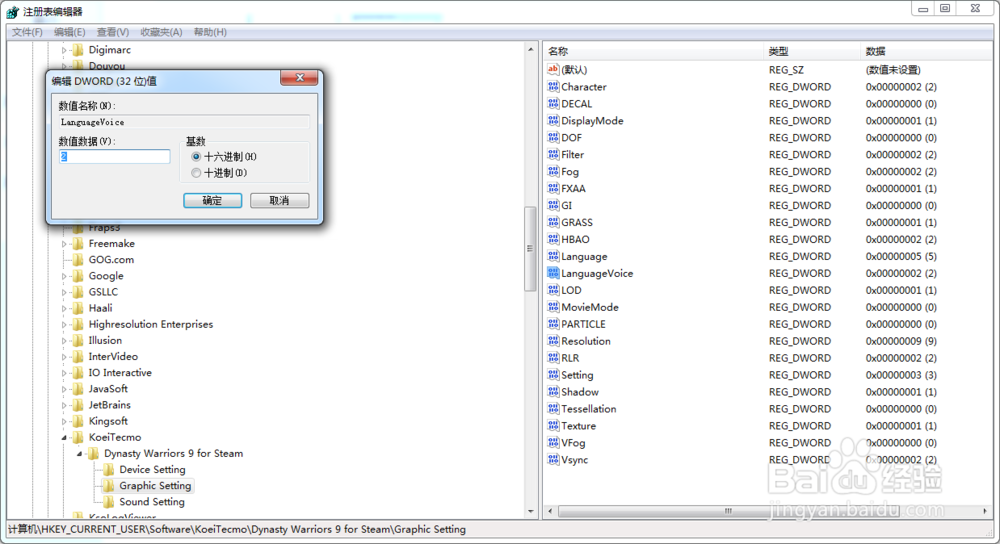Click the GRASS DWORD value icon
The width and height of the screenshot is (1000, 544).
coord(553,222)
